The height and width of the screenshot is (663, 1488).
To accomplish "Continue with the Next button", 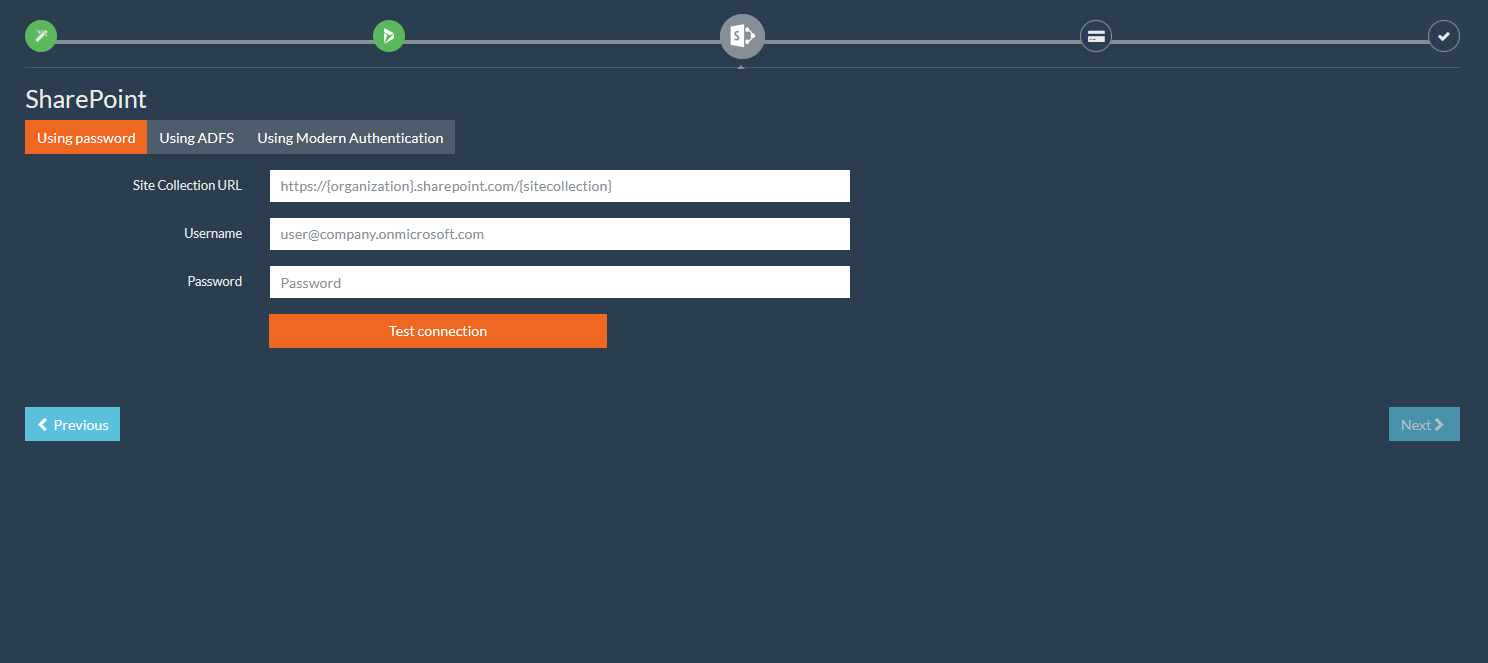I will coord(1424,424).
